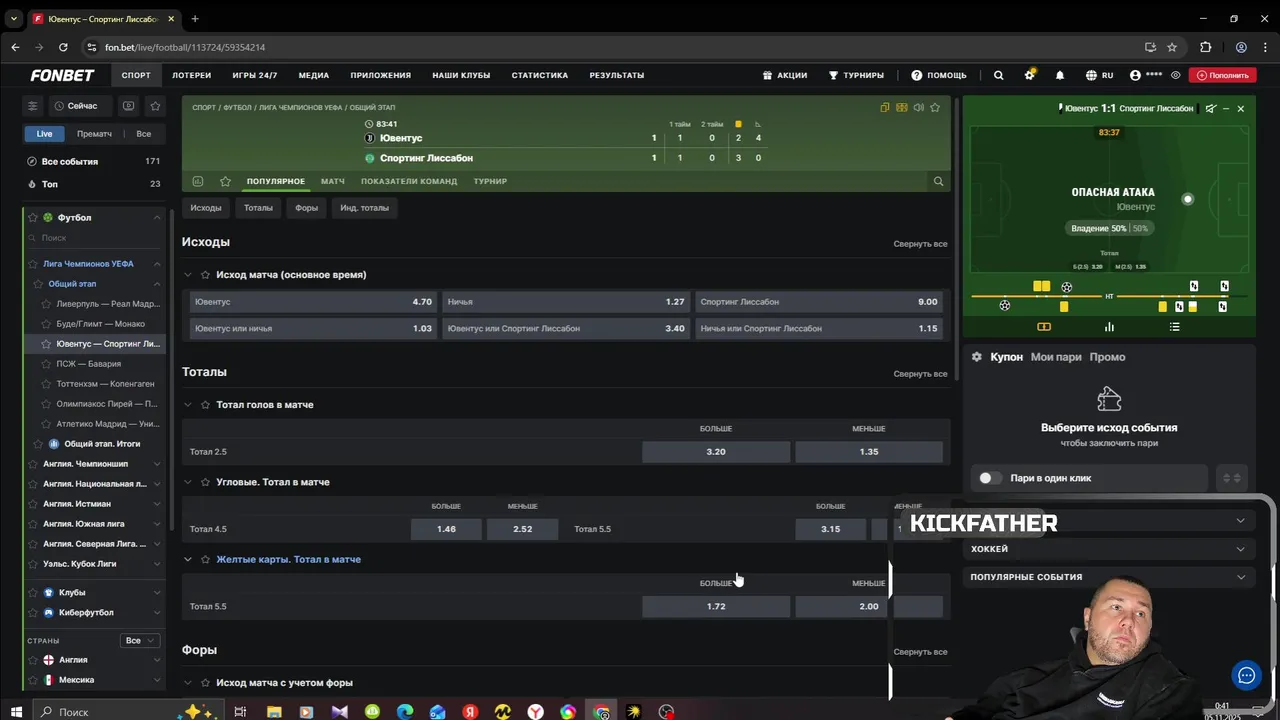Click the yellow pitch view icon in match header
Screen dimensions: 1280x720
[902, 107]
